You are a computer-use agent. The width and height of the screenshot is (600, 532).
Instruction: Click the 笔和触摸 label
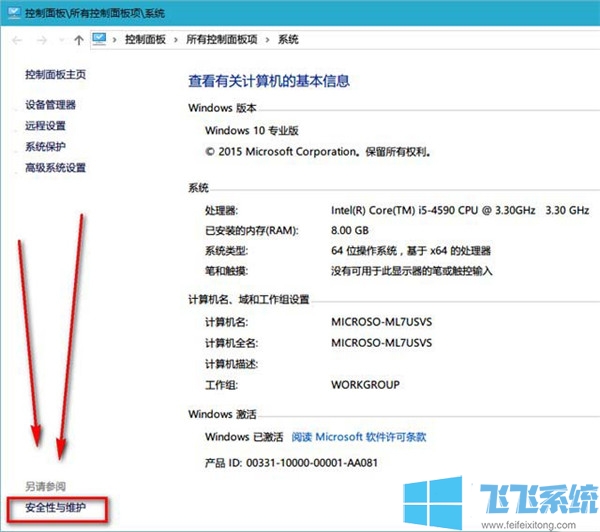coord(226,271)
